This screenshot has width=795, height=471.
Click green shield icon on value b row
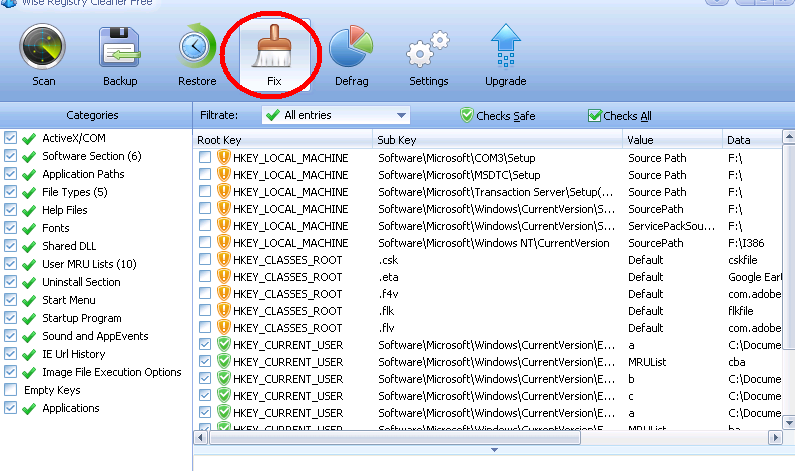coord(224,378)
